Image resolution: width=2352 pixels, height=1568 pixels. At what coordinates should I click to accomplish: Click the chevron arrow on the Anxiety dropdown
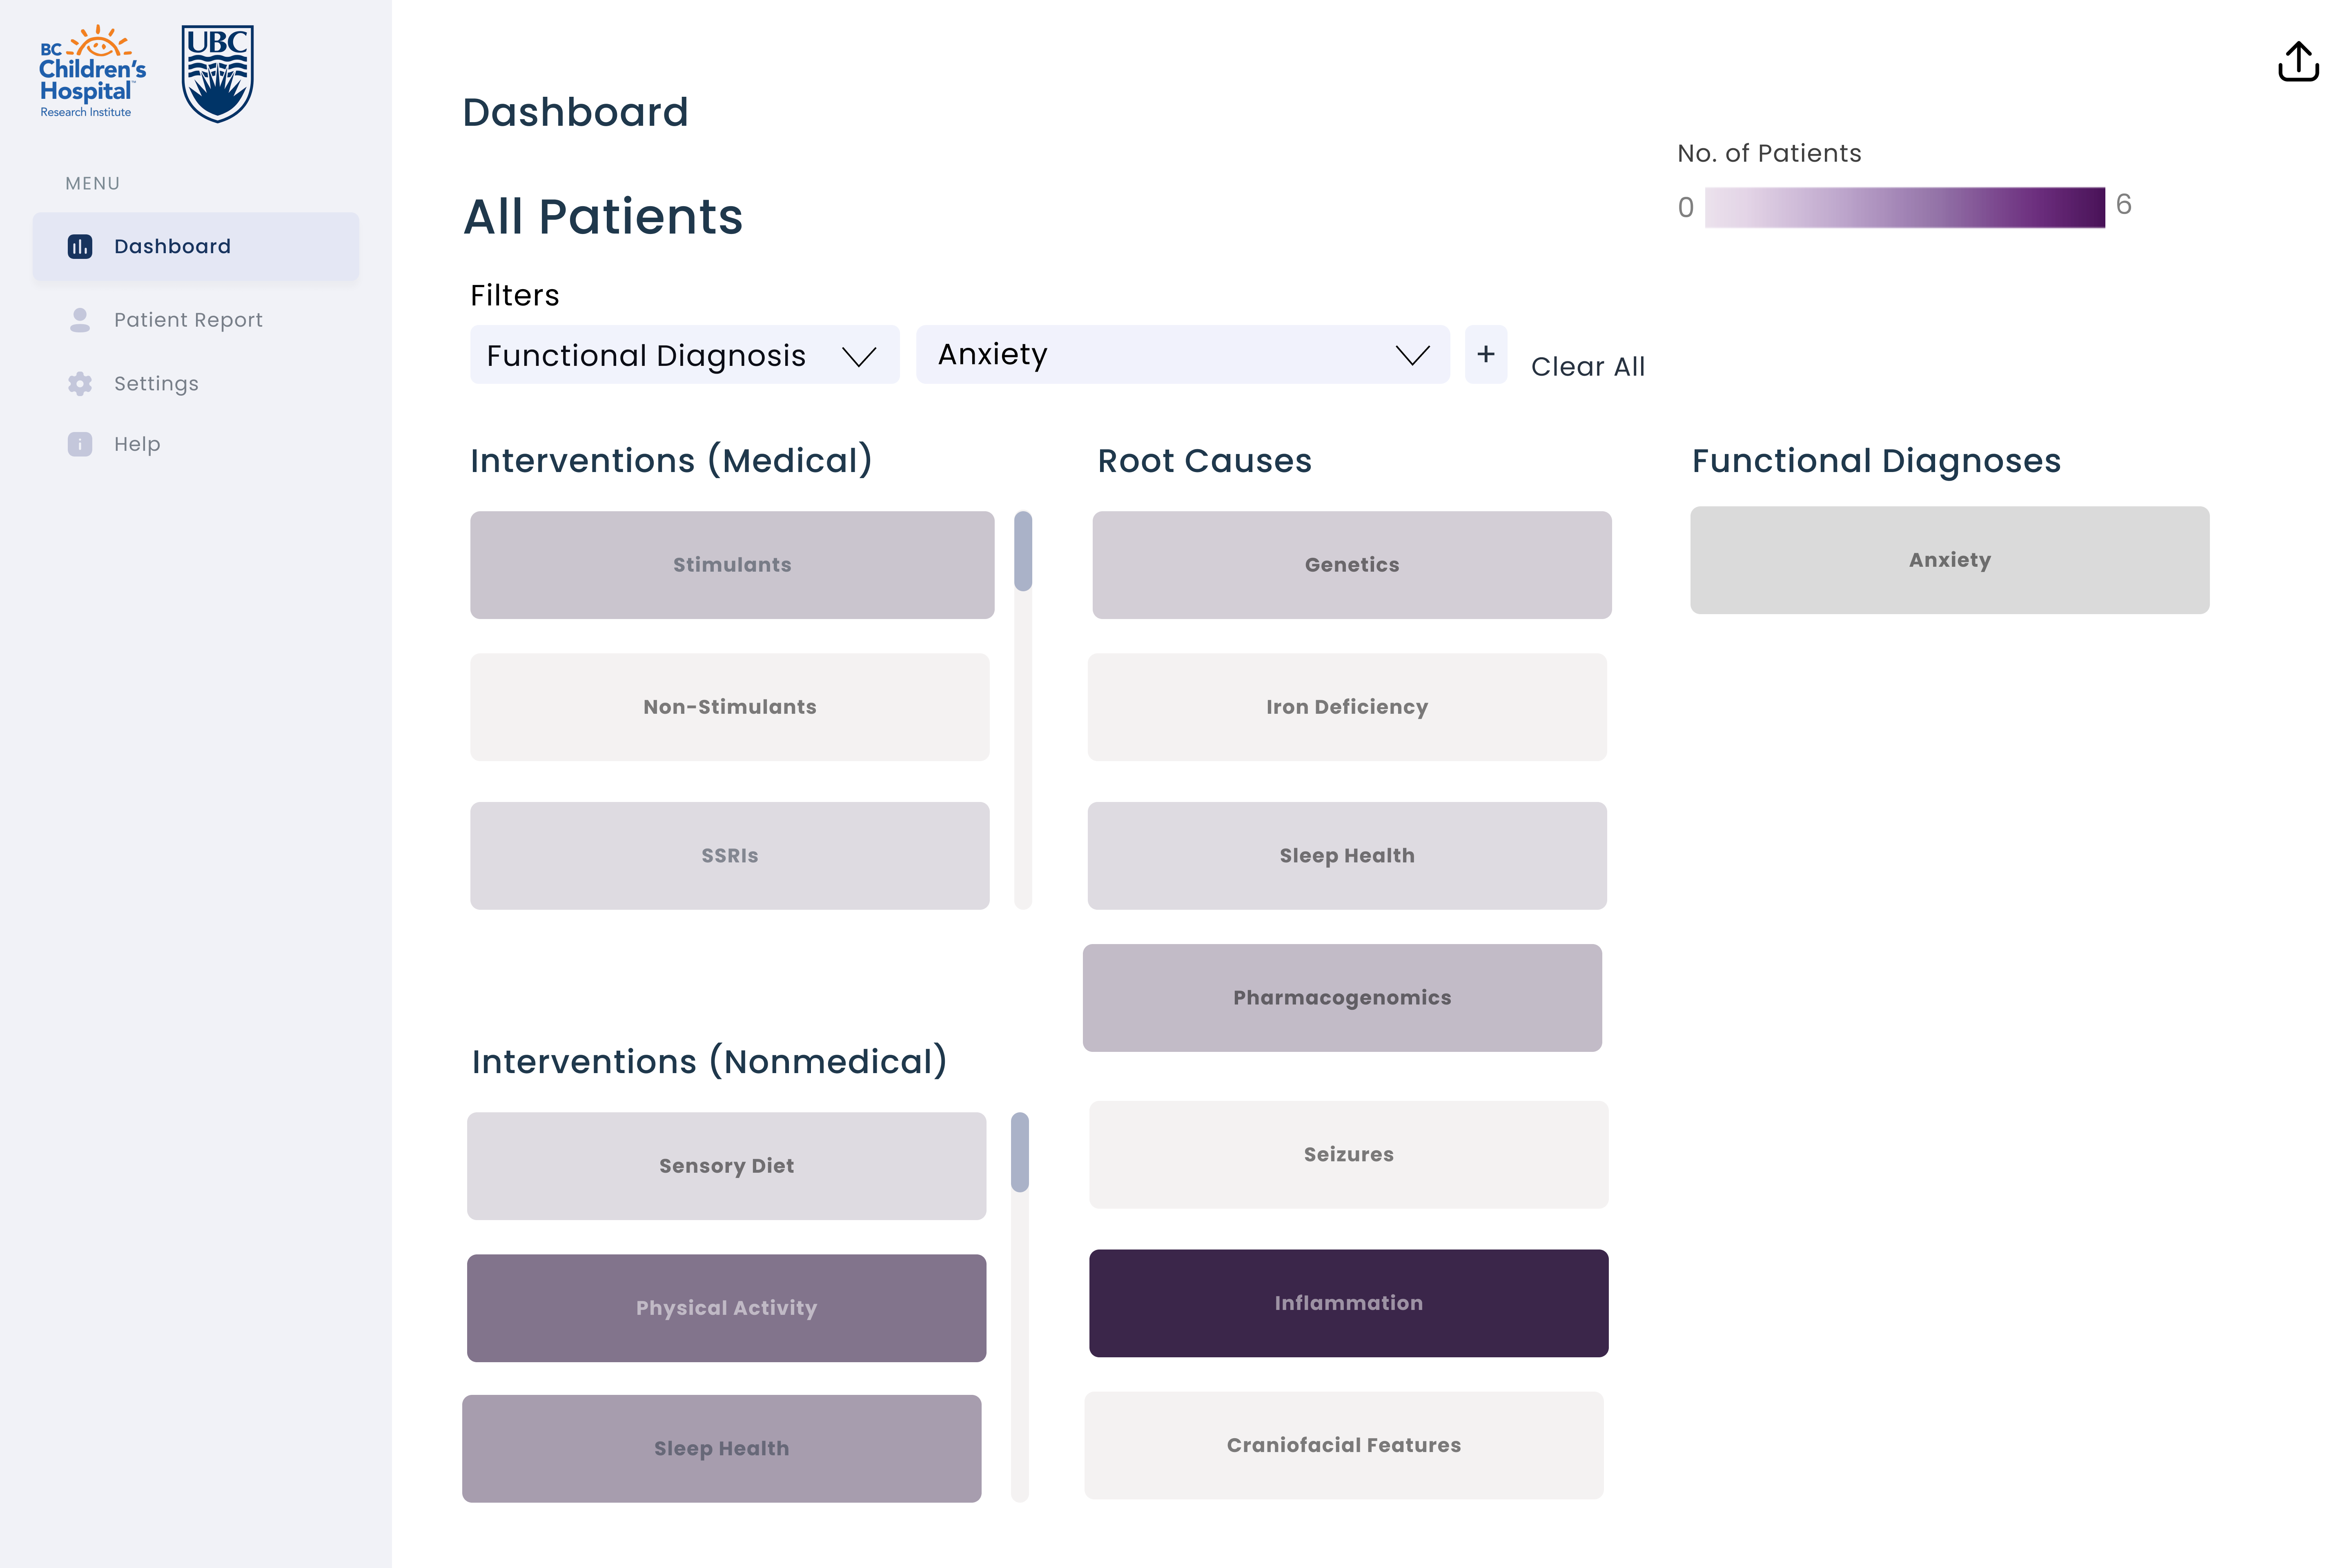click(1412, 356)
